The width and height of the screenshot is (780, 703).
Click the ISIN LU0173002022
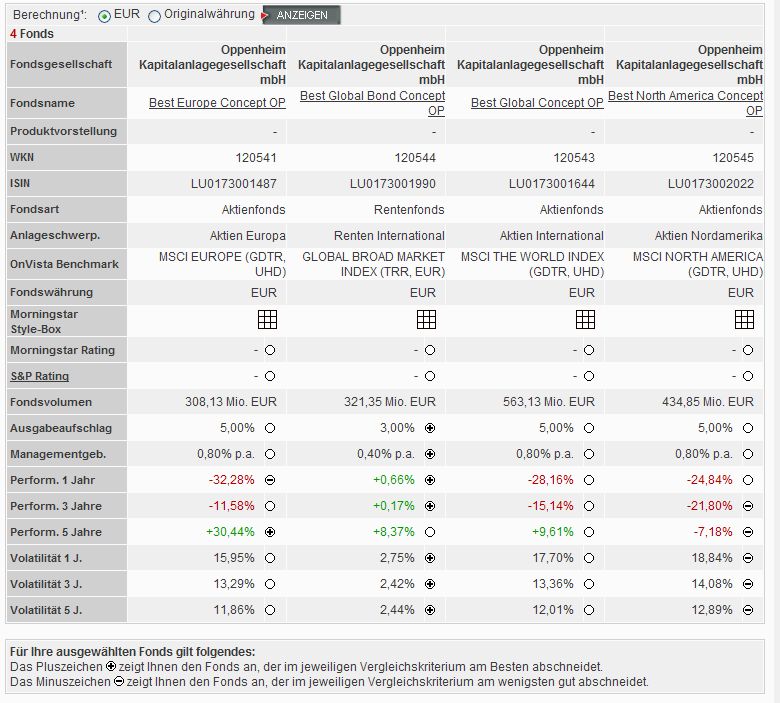tap(710, 184)
